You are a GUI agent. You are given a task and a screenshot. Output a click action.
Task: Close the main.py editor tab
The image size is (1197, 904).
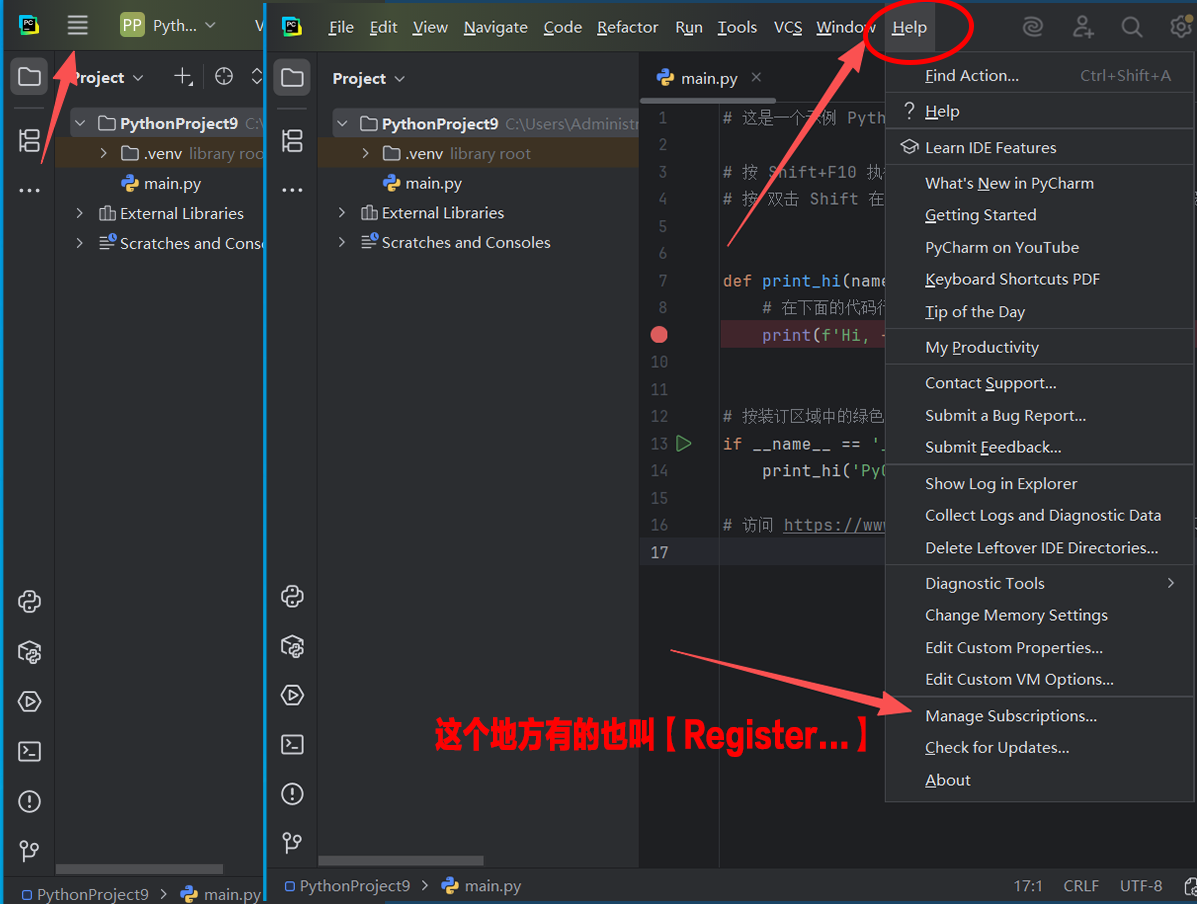(x=756, y=77)
